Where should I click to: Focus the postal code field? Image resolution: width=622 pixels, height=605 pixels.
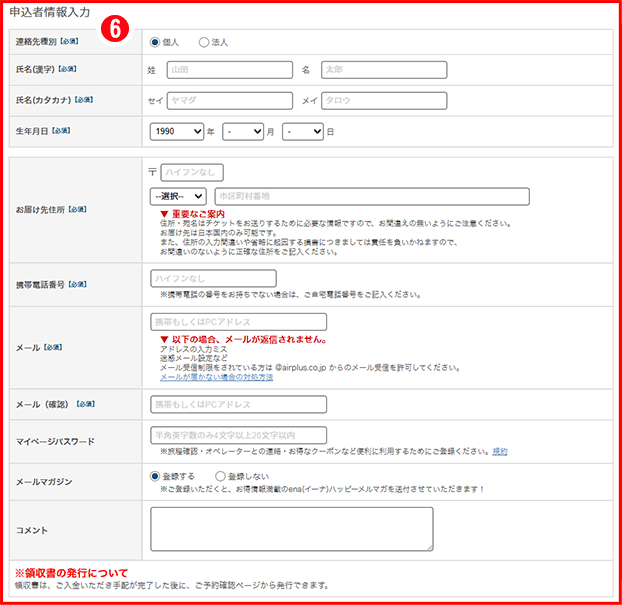click(192, 172)
